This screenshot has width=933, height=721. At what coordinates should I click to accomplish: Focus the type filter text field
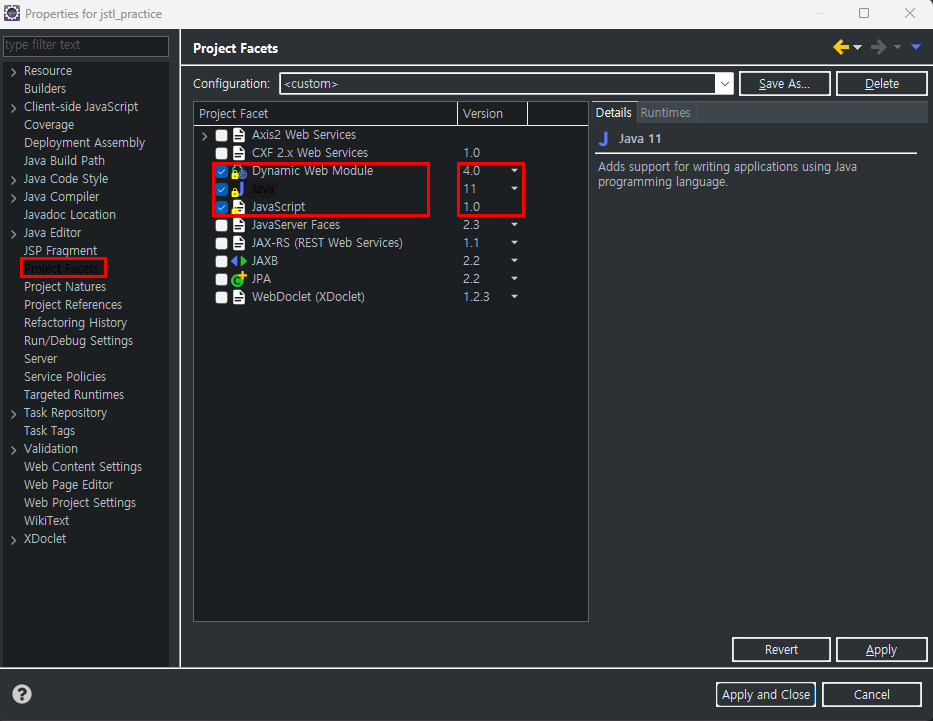coord(86,45)
